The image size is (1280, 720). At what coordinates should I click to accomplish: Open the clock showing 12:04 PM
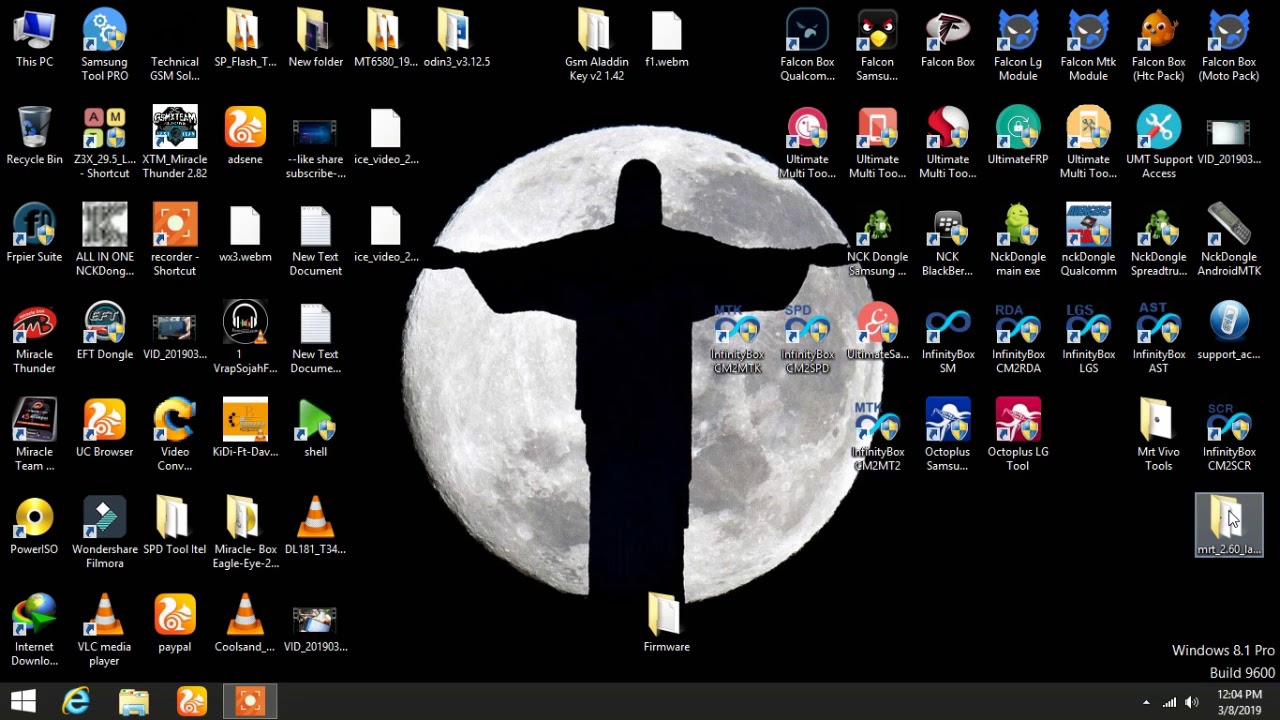[x=1240, y=702]
